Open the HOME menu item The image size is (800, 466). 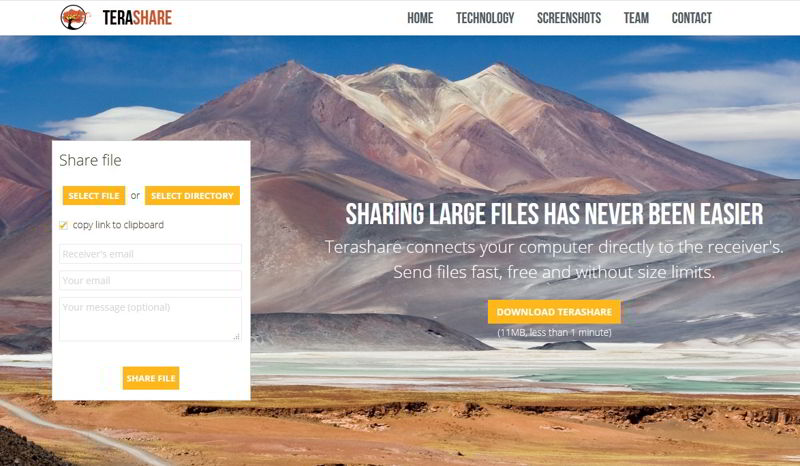420,18
